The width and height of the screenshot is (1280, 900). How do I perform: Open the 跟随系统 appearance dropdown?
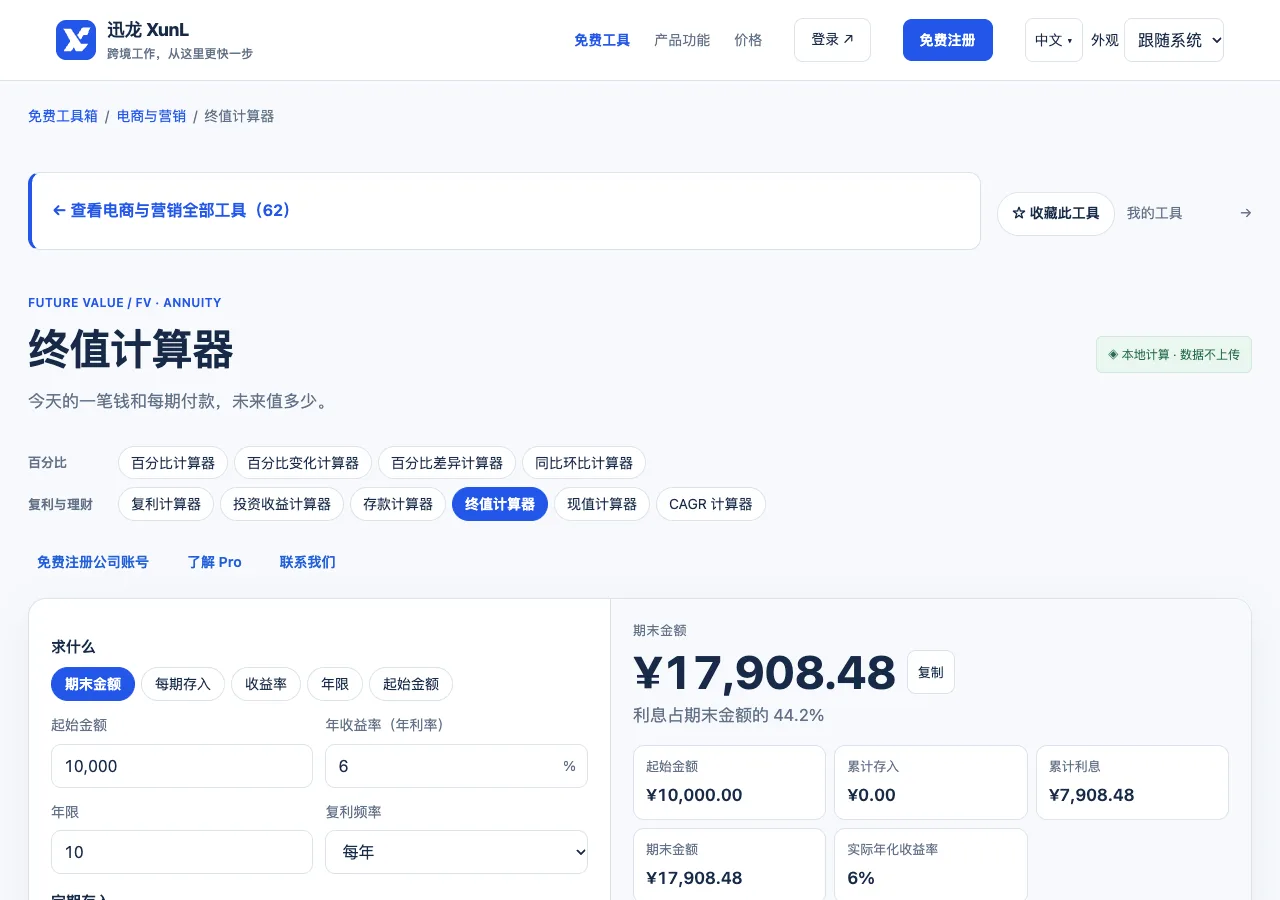pos(1174,40)
